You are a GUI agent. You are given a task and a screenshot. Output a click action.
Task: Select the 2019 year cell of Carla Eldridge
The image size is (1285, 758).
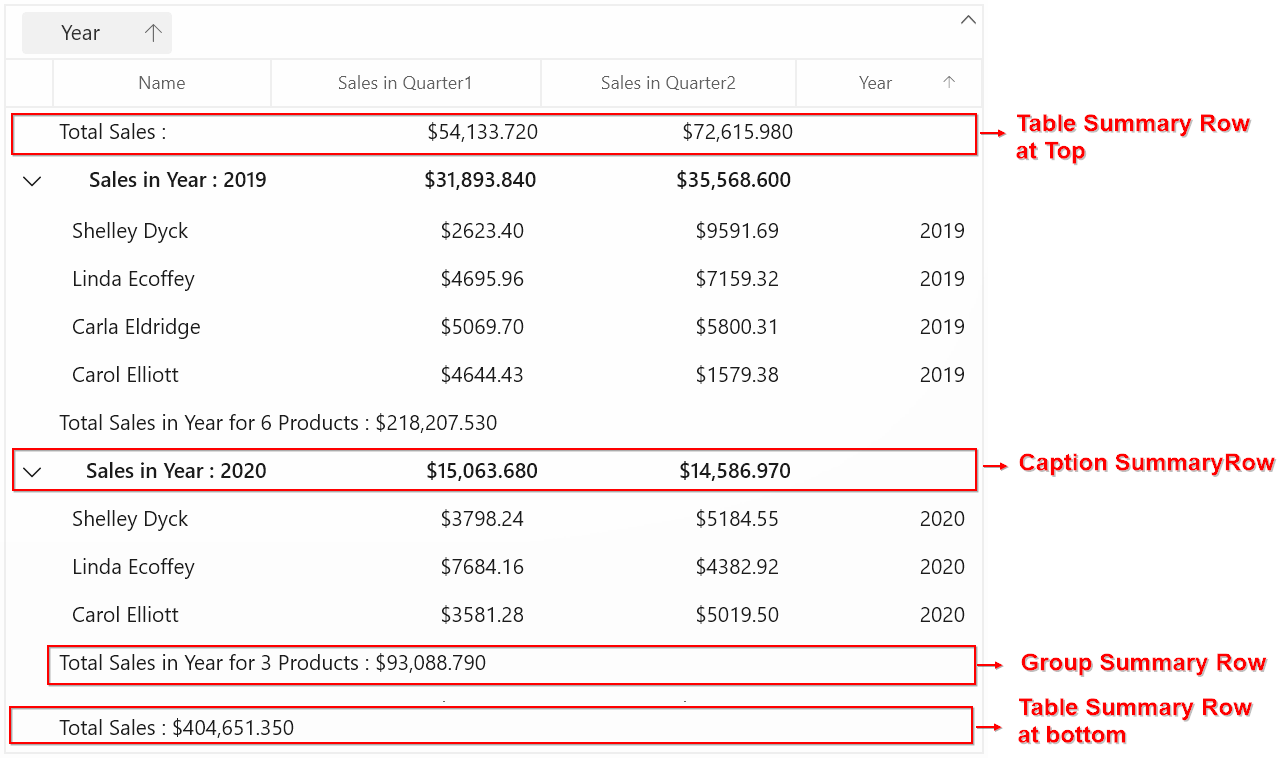click(942, 327)
